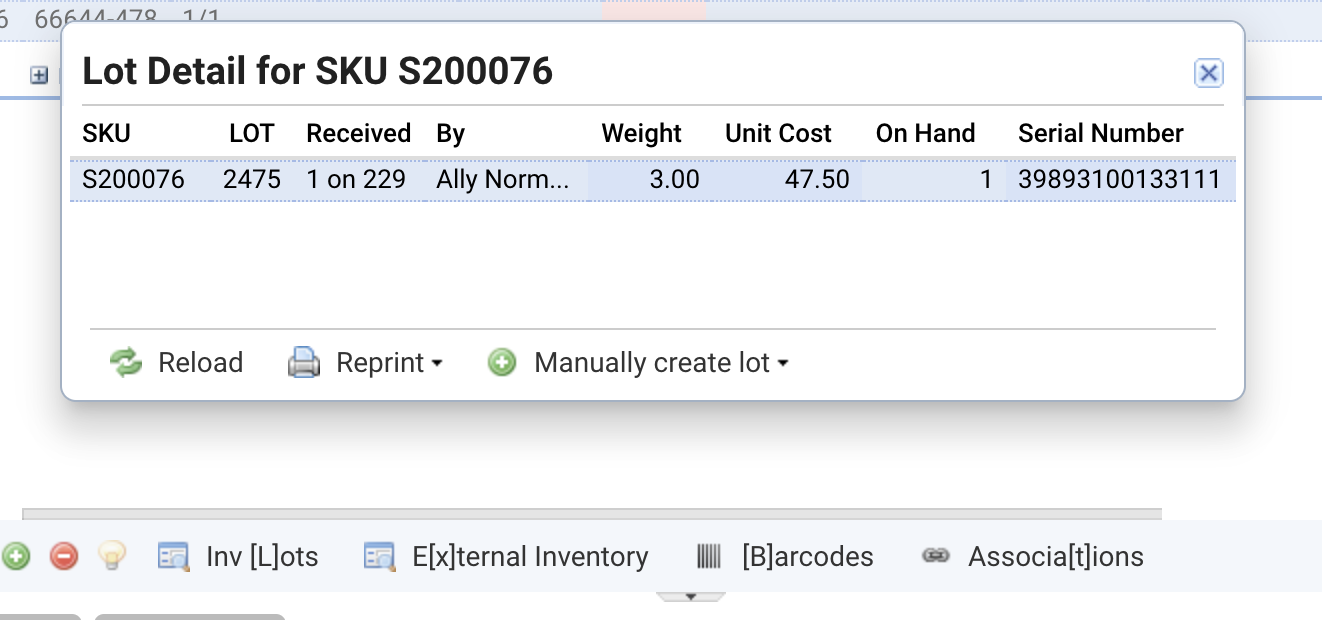Click the collapse arrow below the bottom toolbar

pyautogui.click(x=690, y=597)
